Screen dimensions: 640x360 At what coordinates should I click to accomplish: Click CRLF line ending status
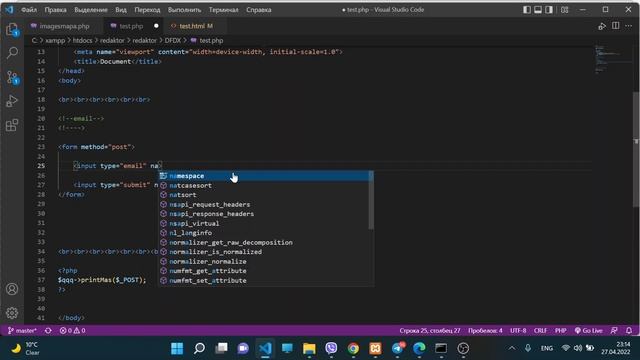(x=540, y=330)
